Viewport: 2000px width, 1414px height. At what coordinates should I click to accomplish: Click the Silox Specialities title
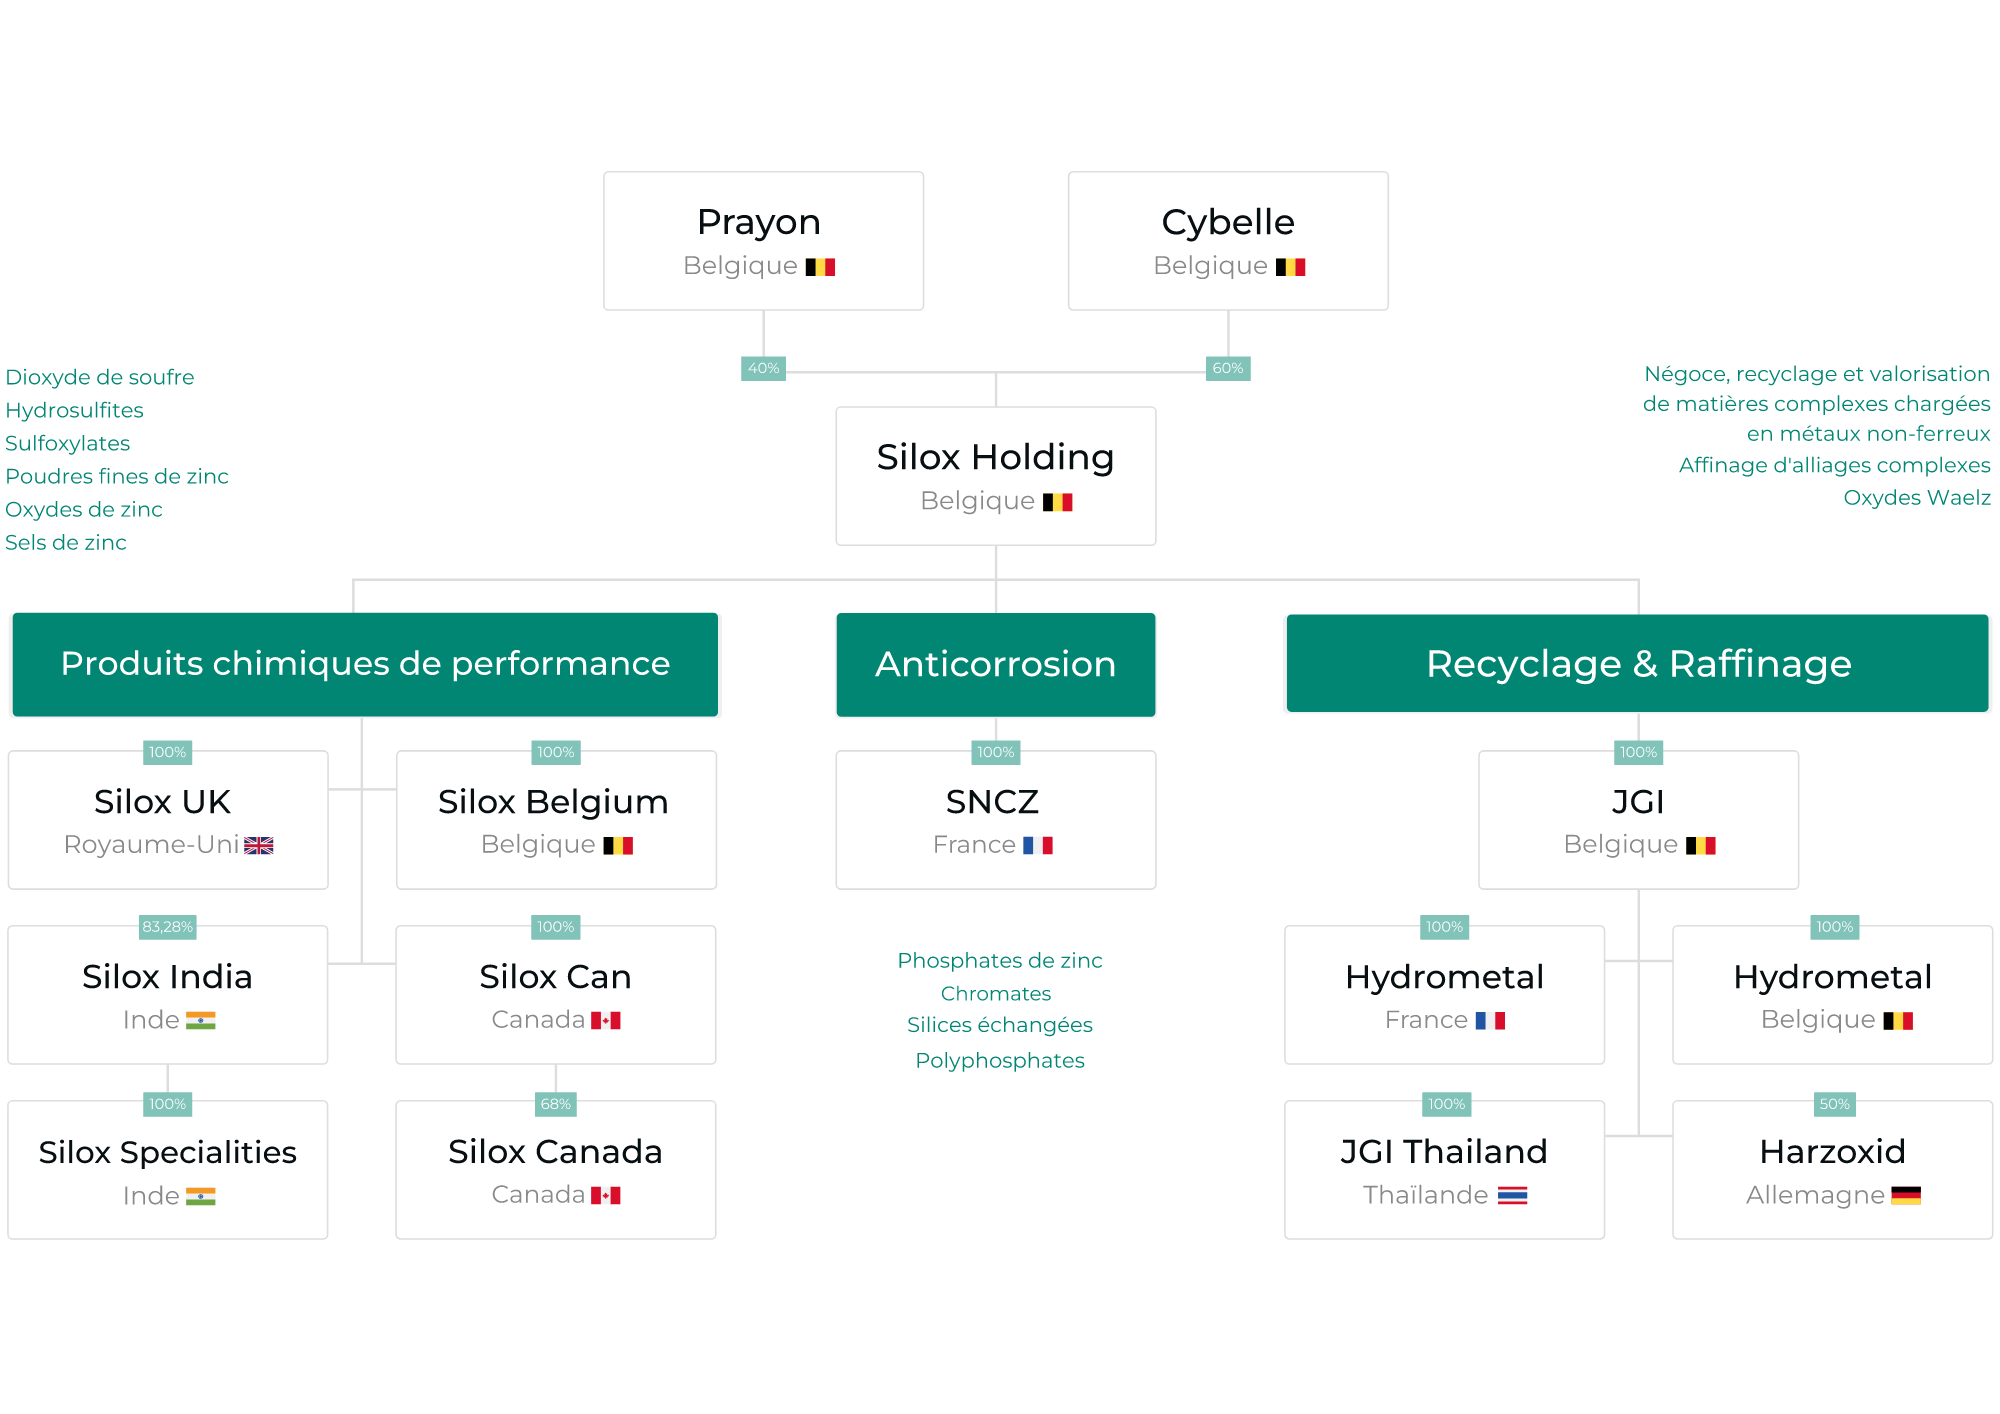pos(168,1153)
